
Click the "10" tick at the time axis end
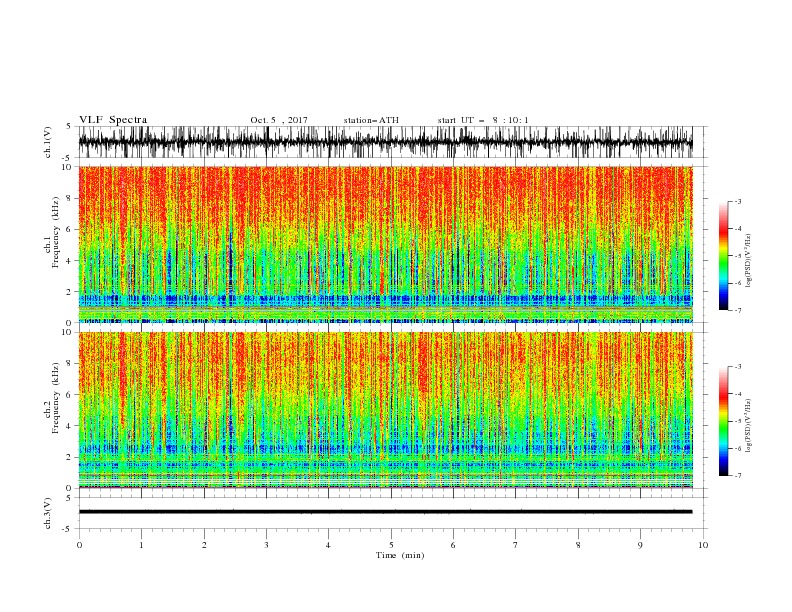point(703,545)
